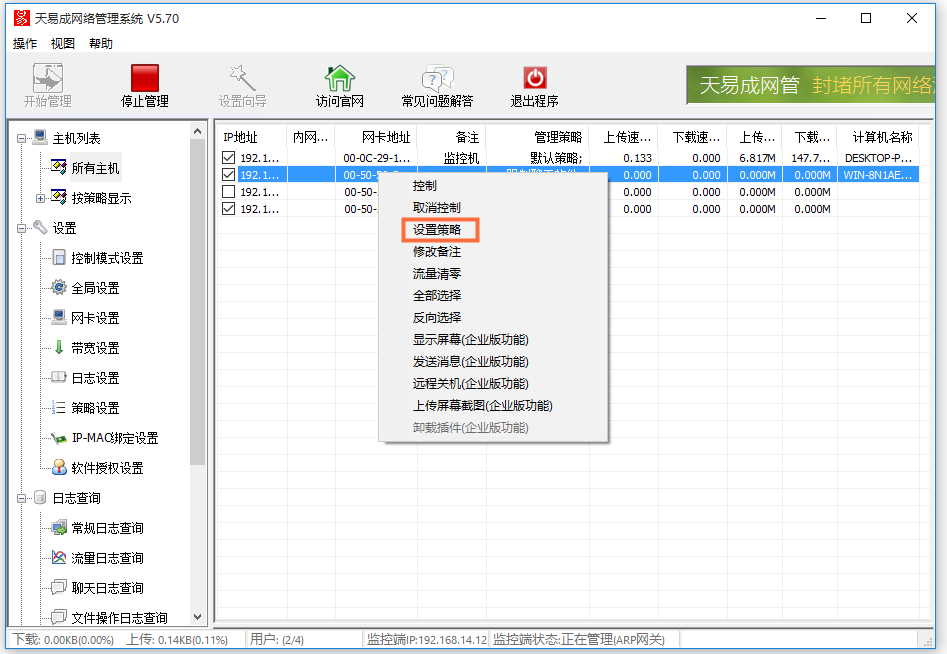Choose 控制 in the context menu
This screenshot has width=947, height=654.
pos(493,185)
